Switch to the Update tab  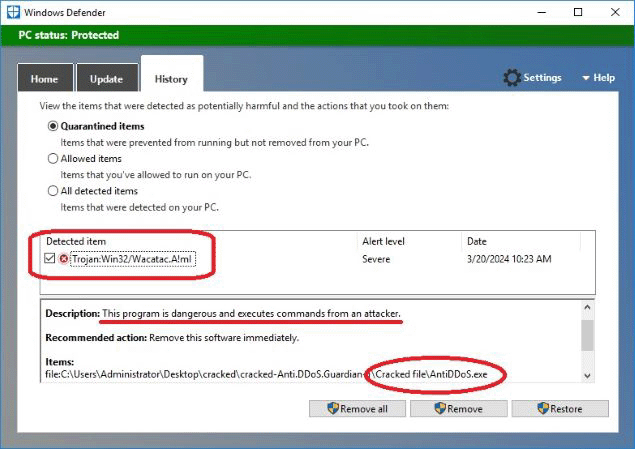(107, 78)
